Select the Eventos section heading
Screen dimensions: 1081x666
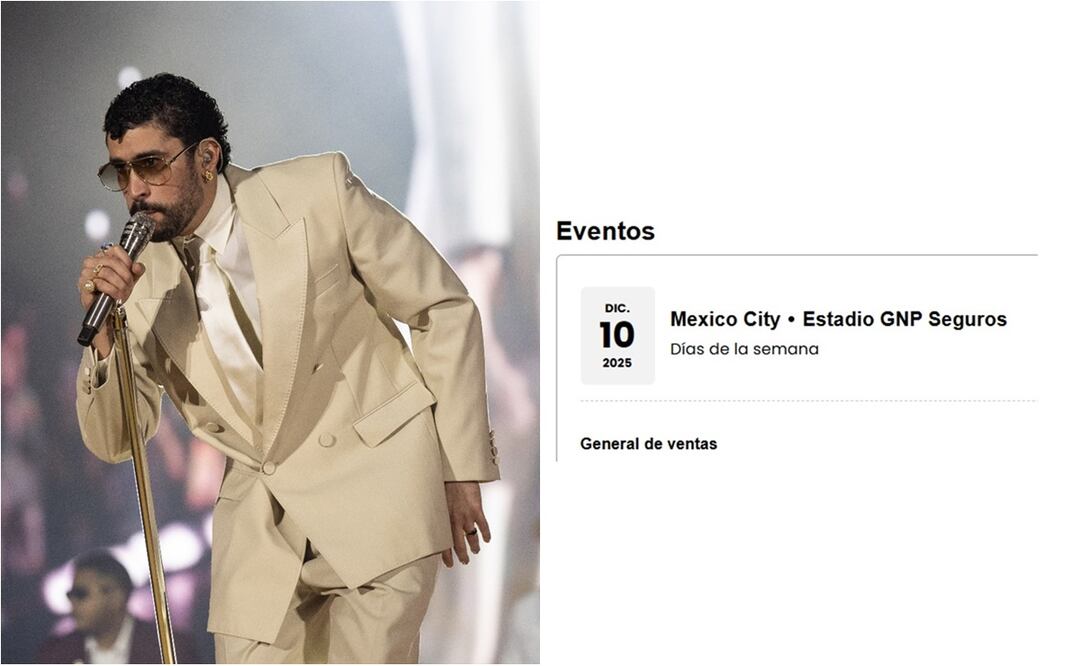click(605, 231)
